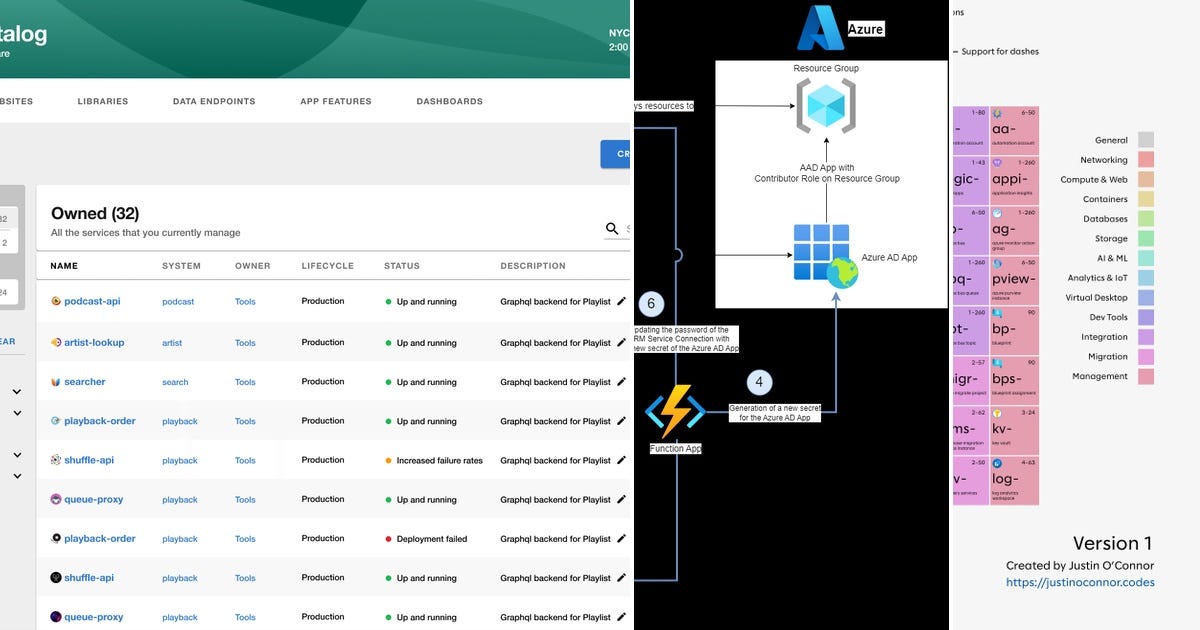Click the appi- application insights icon
This screenshot has width=1200, height=630.
996,164
